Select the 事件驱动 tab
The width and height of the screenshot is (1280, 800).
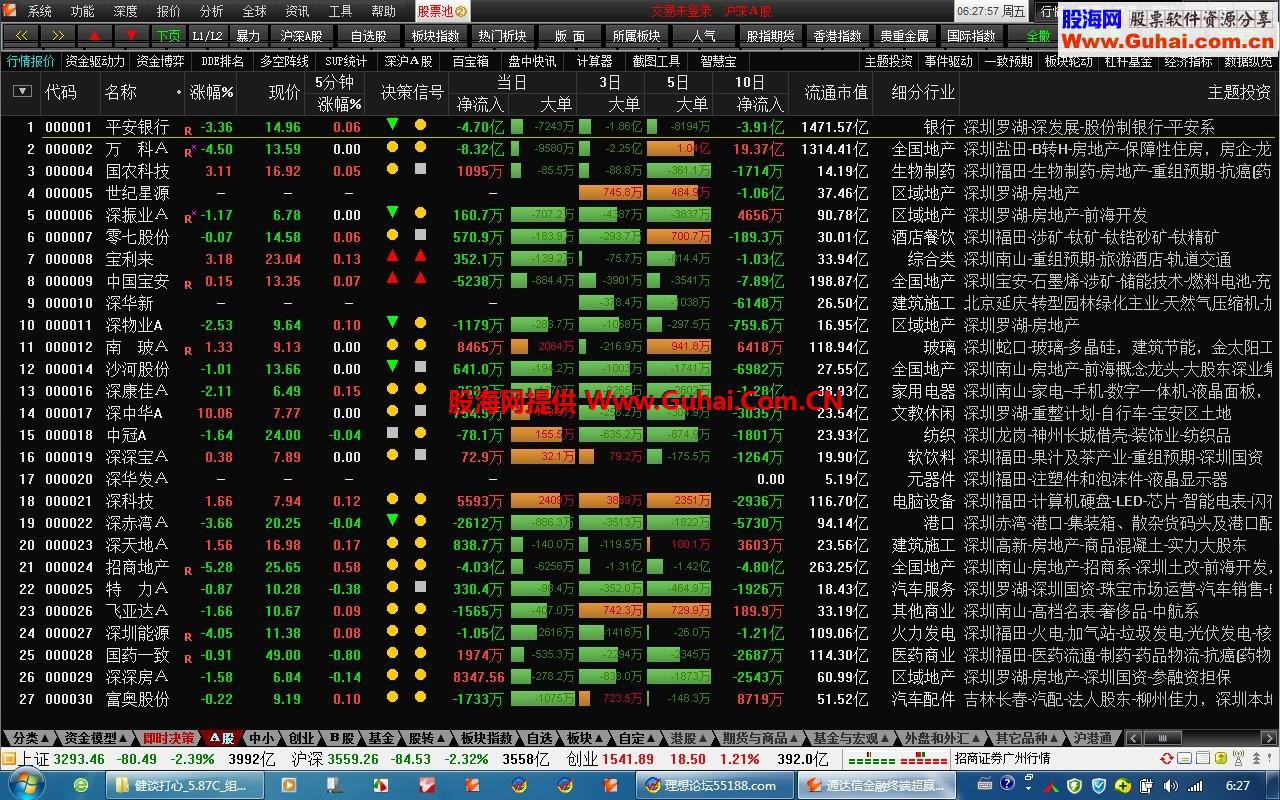coord(948,61)
